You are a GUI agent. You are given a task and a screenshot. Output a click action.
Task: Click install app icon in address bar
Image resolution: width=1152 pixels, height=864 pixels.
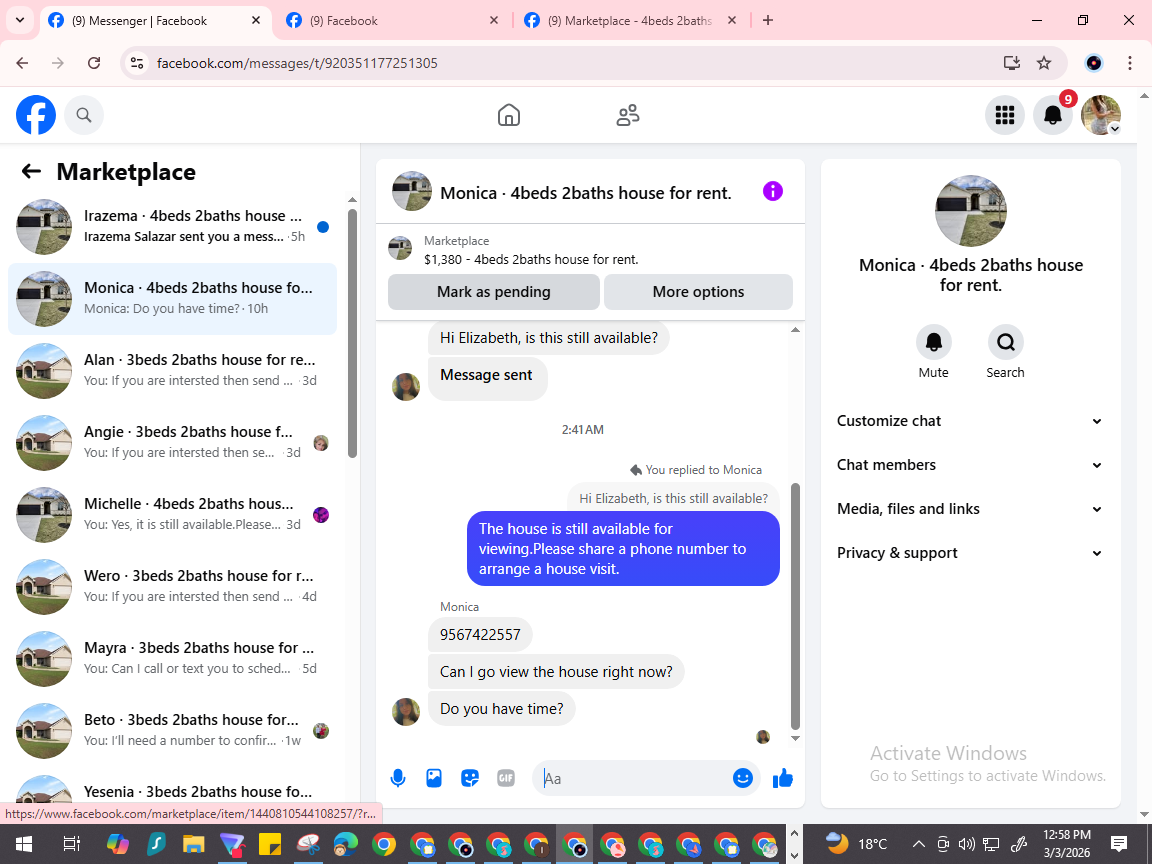coord(1012,63)
